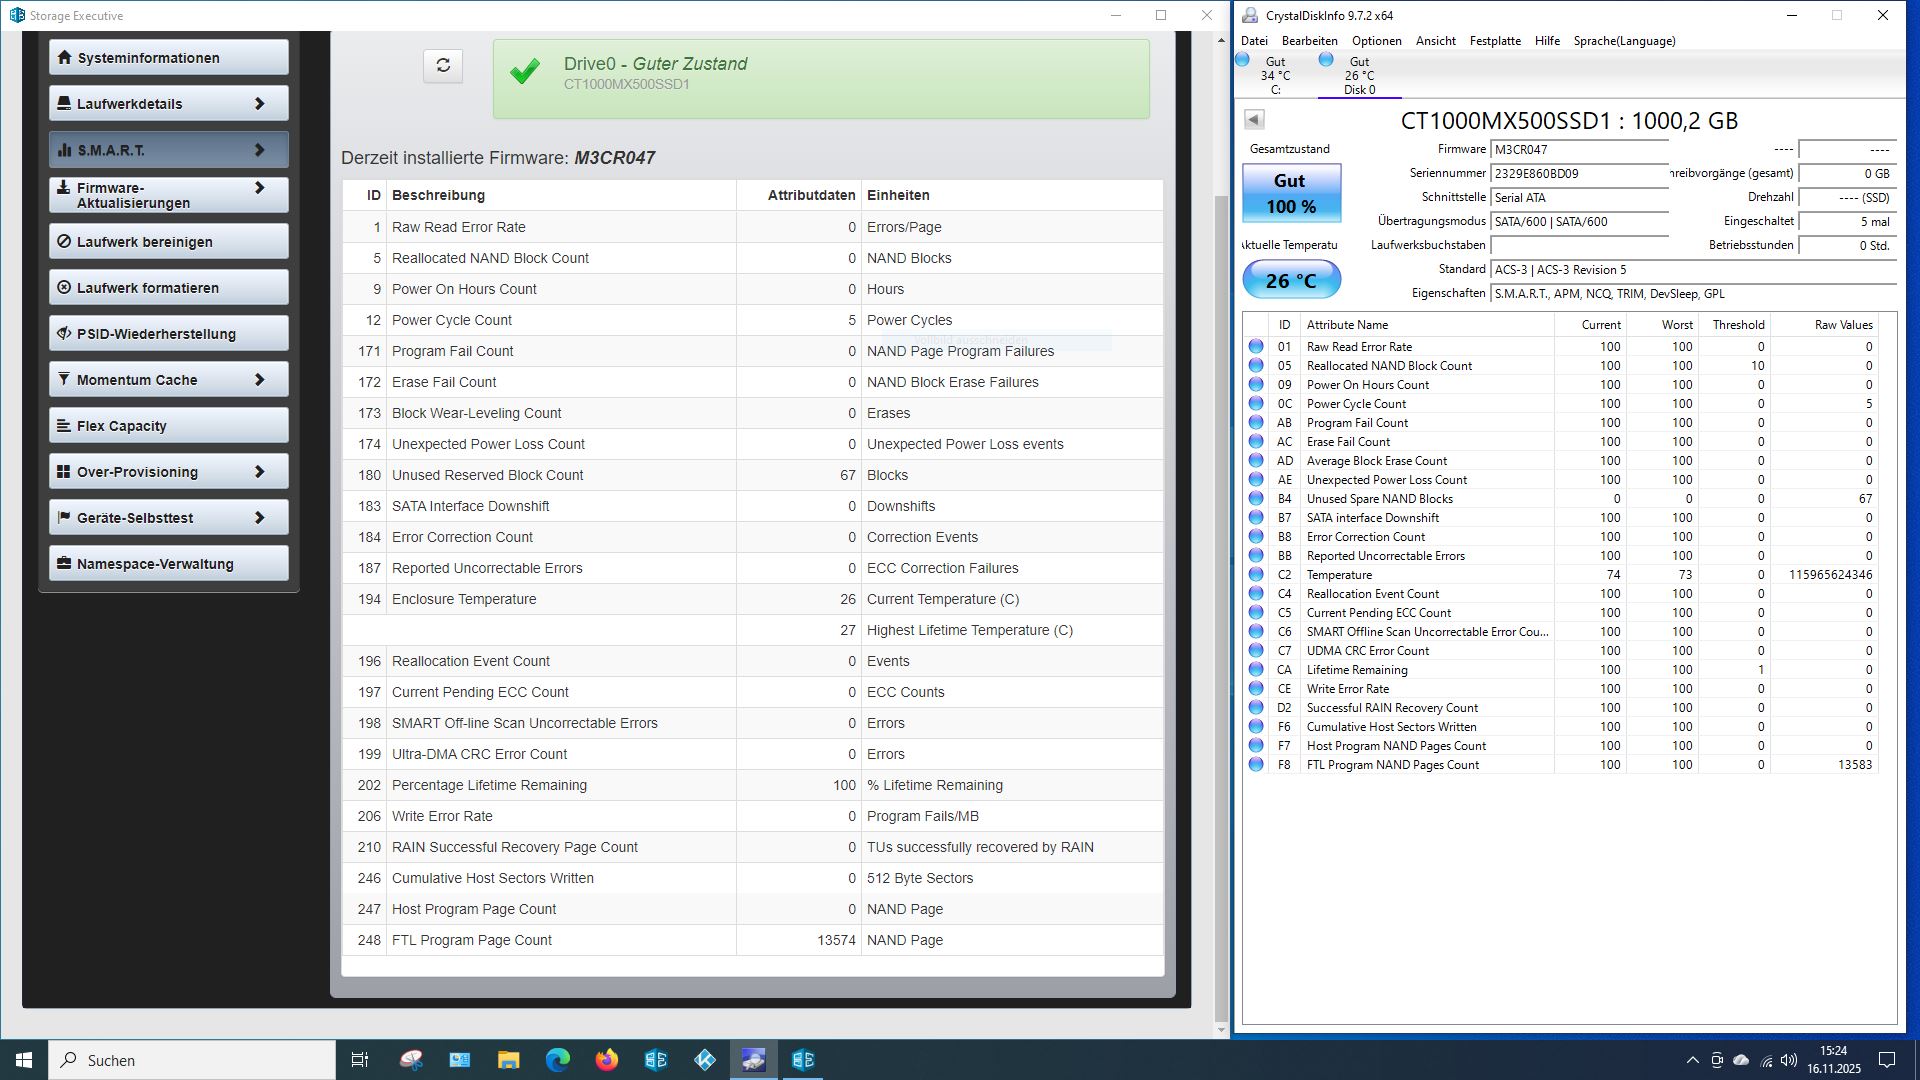Click the PSID-Wiederherstellung sidebar icon
The height and width of the screenshot is (1080, 1920).
point(64,334)
